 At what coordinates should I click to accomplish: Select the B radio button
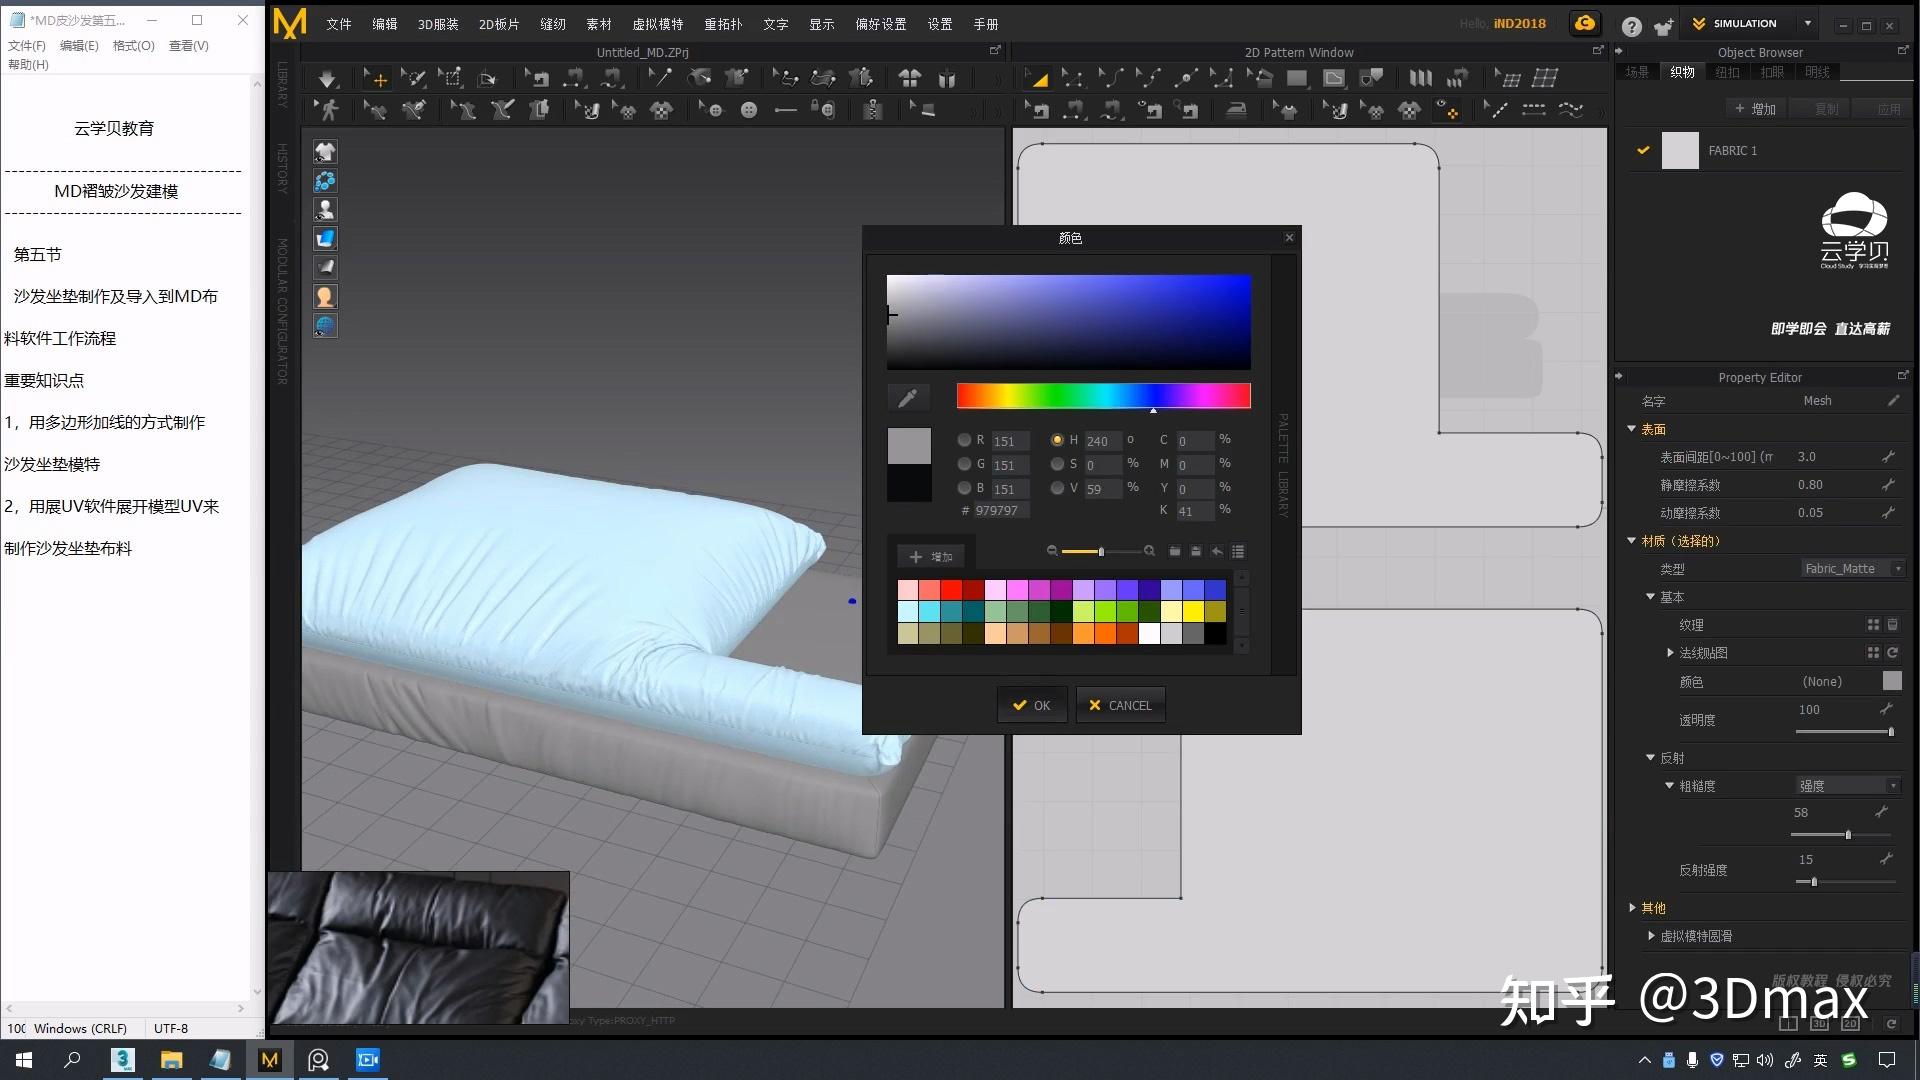tap(964, 488)
